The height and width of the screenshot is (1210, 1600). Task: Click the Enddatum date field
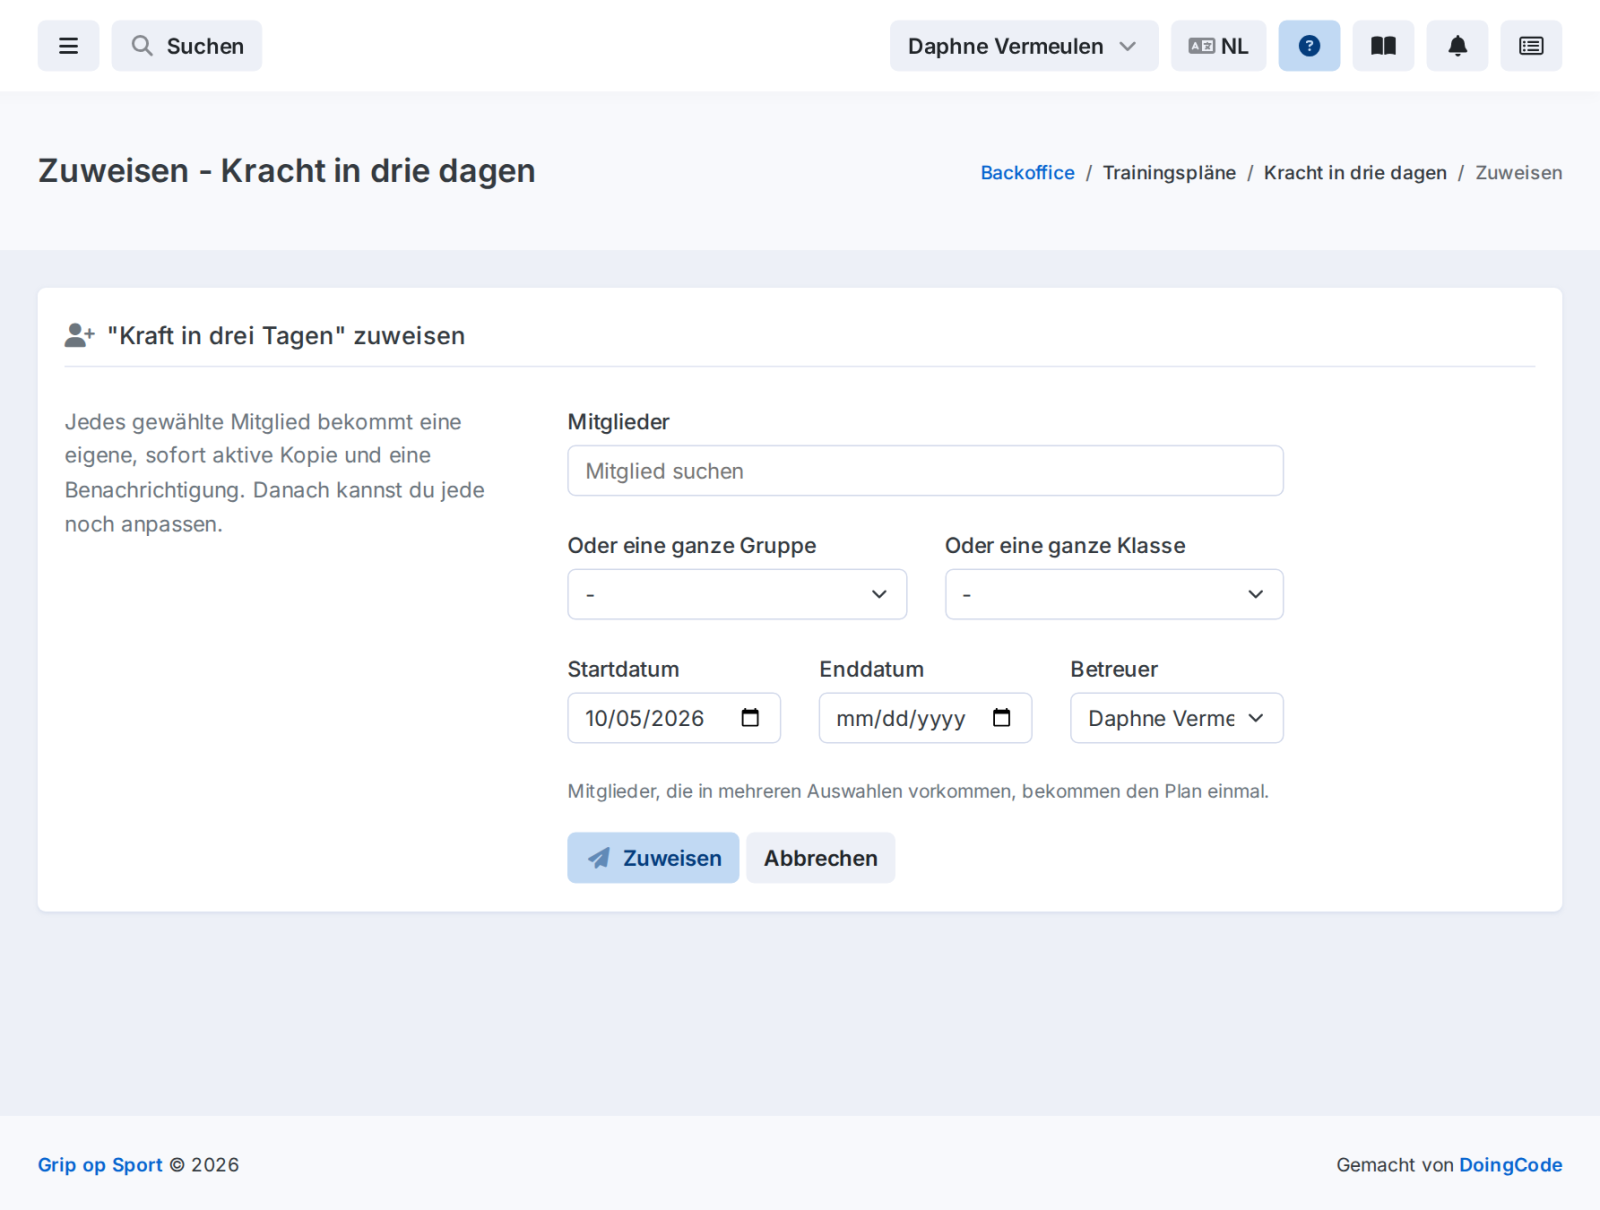(925, 719)
